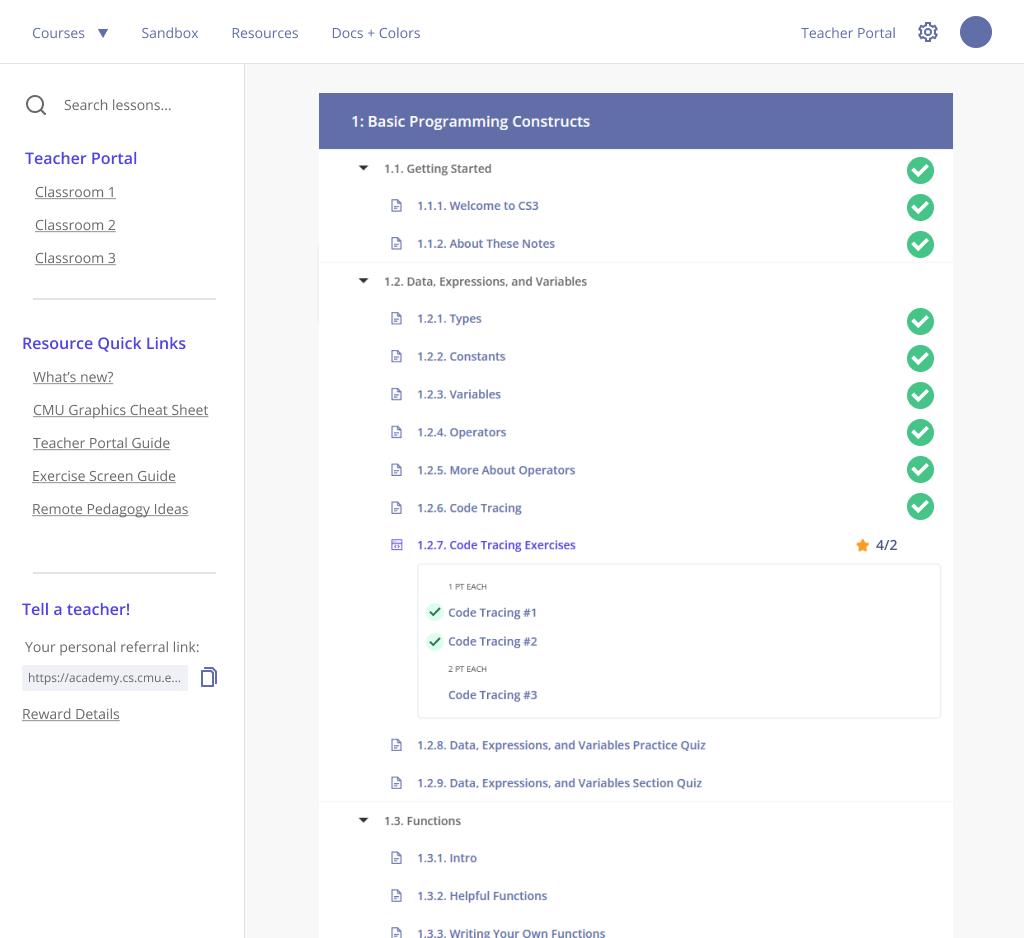
Task: Click the green completion check for Getting Started
Action: (920, 170)
